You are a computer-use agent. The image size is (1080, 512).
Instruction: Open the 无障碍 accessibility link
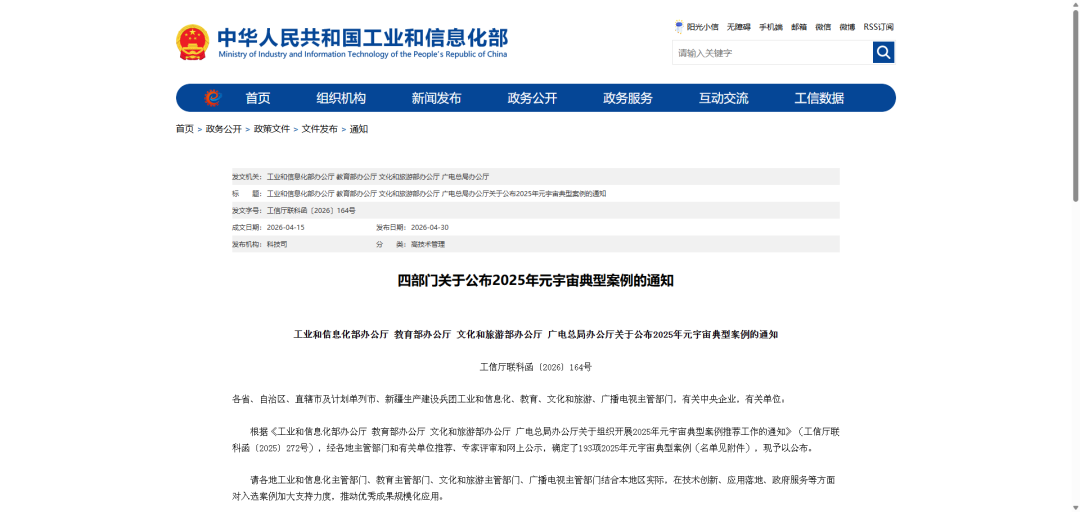click(x=738, y=27)
